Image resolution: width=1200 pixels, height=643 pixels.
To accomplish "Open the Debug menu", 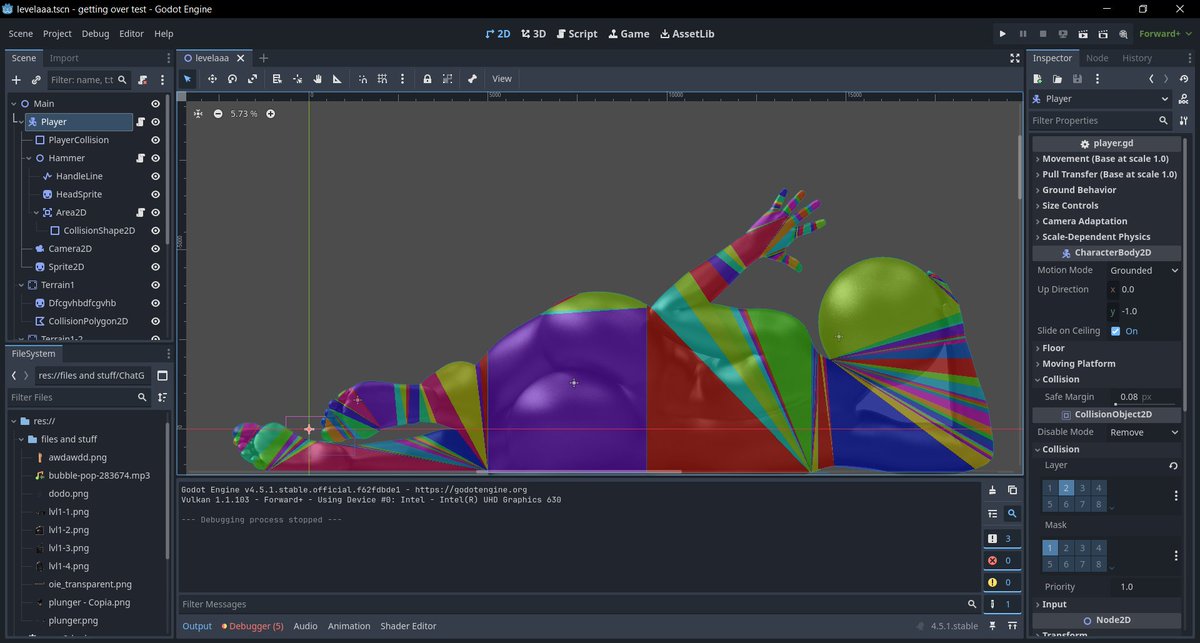I will [96, 34].
